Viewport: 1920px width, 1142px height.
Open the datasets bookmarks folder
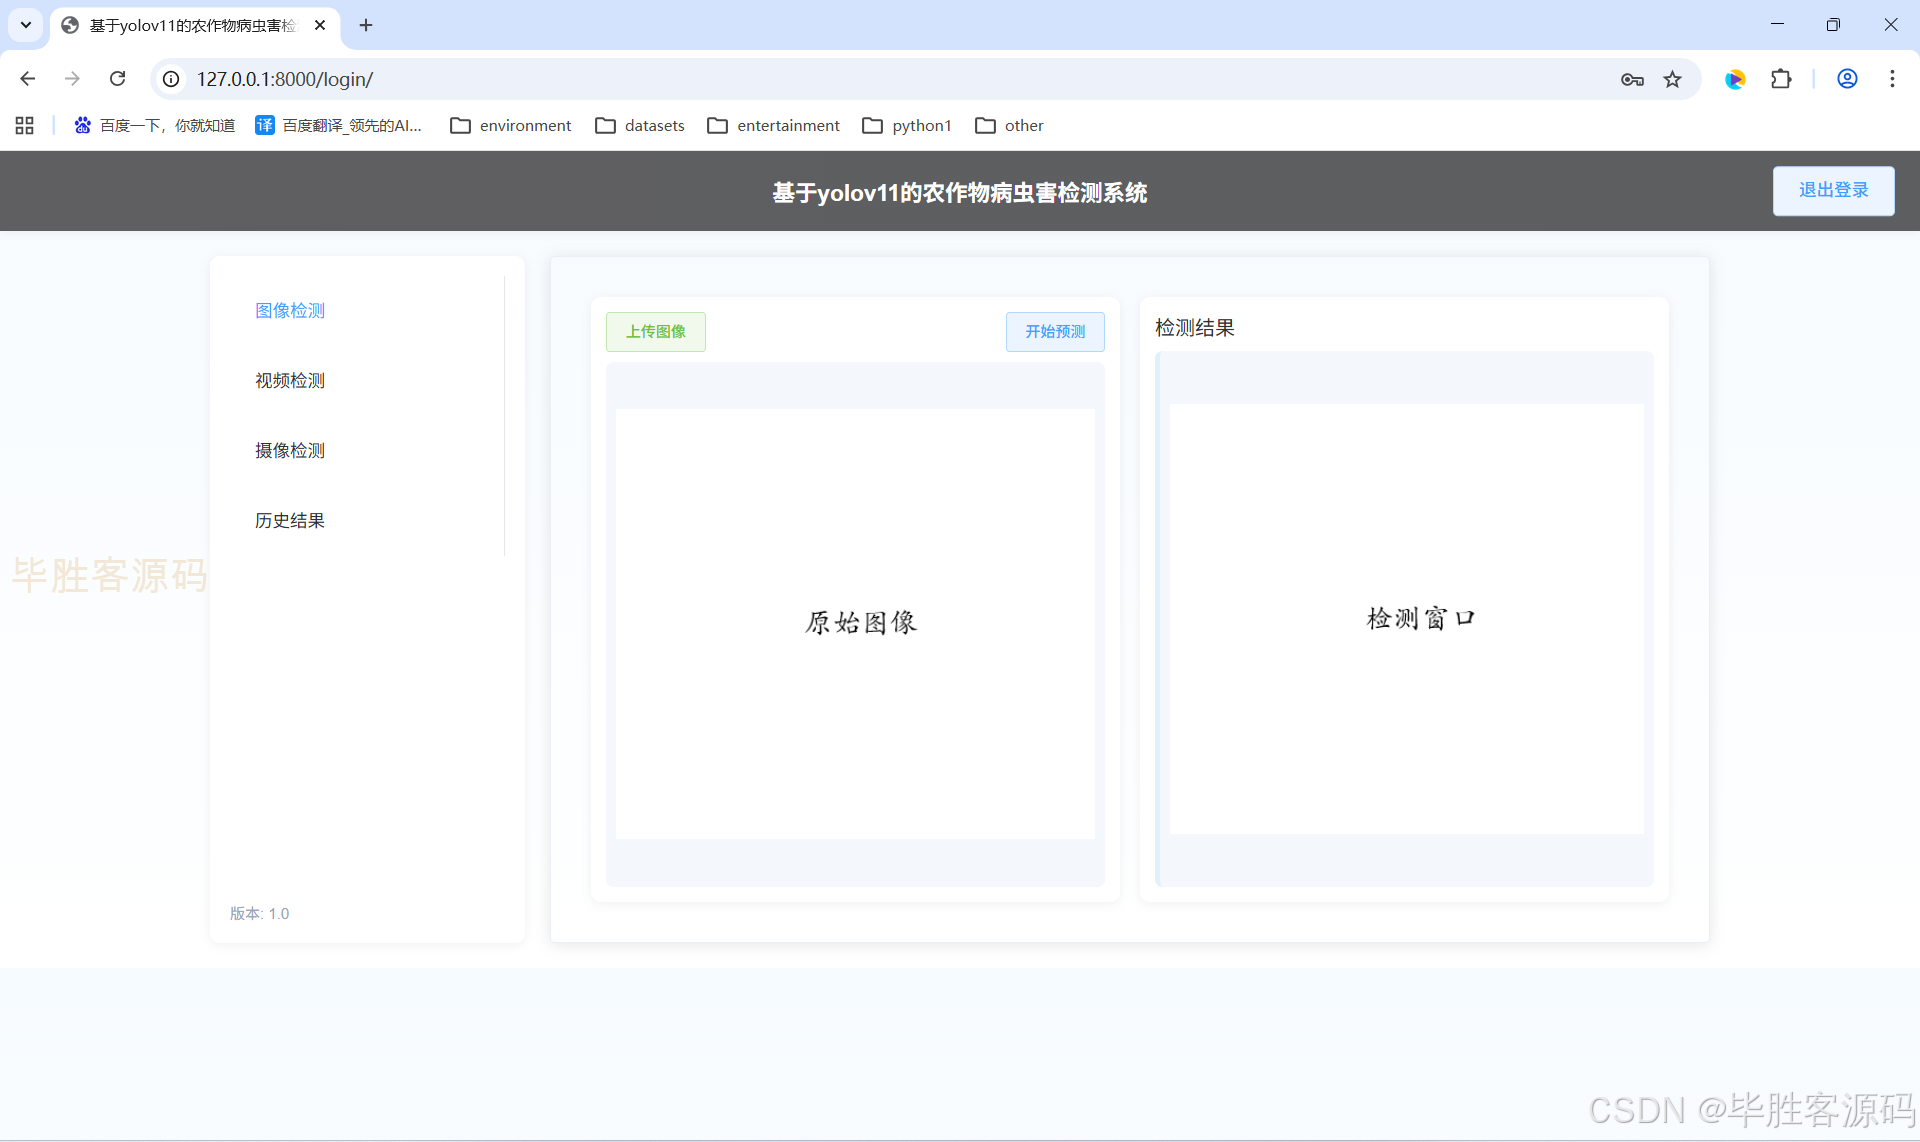[640, 125]
